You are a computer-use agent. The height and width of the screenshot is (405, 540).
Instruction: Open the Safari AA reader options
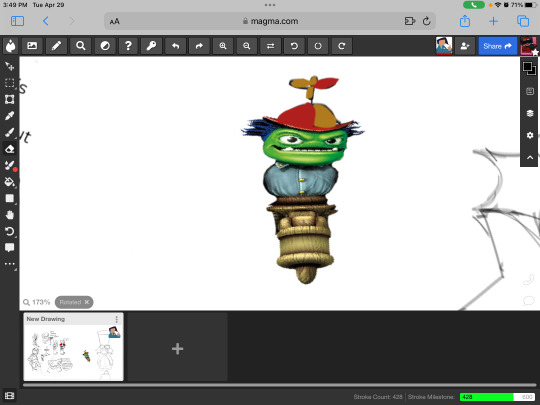point(115,21)
